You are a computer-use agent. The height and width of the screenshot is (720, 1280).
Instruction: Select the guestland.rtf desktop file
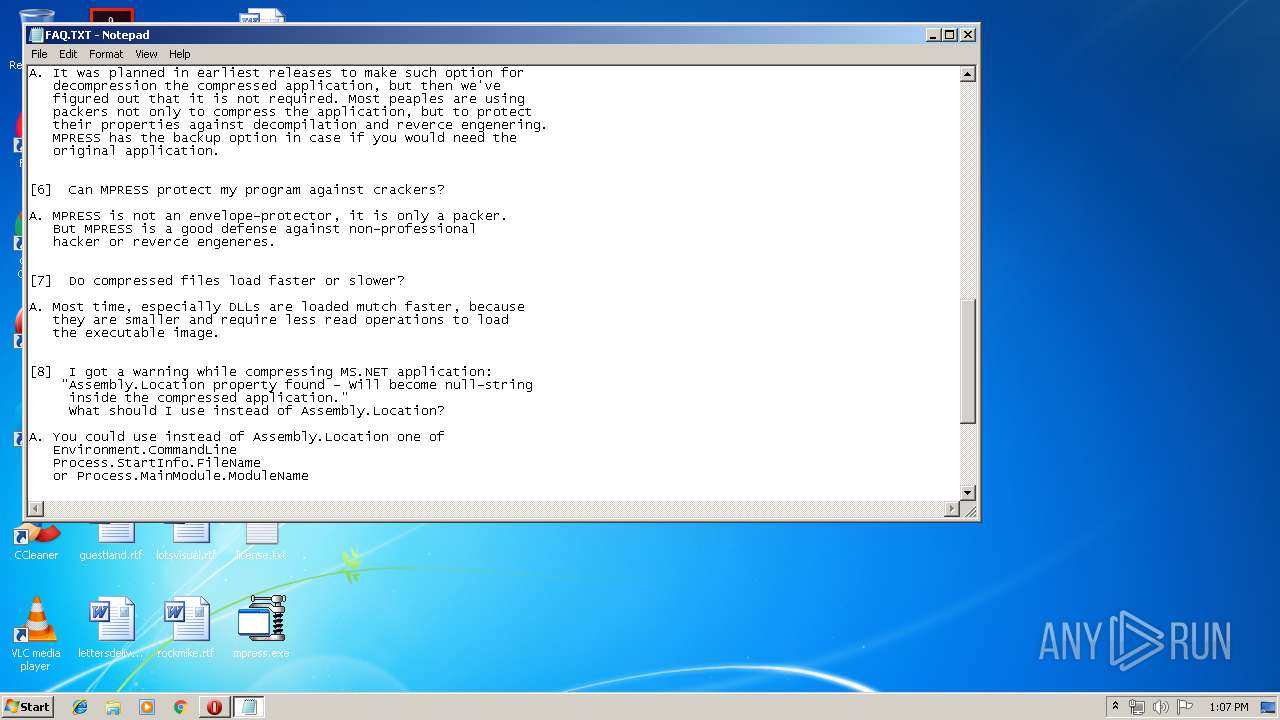pos(111,541)
